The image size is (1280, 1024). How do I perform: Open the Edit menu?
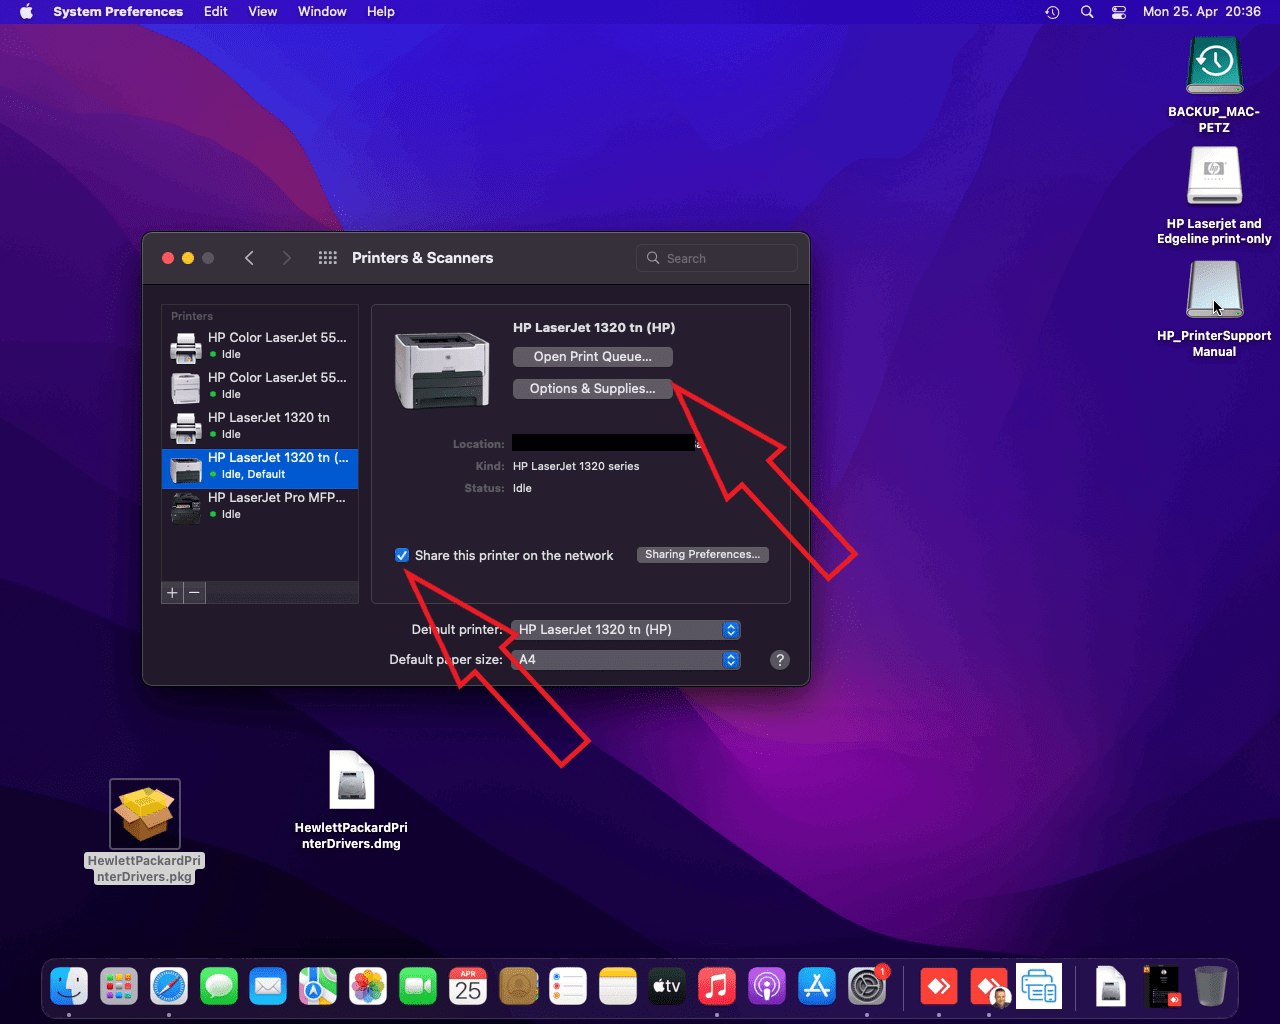[215, 12]
